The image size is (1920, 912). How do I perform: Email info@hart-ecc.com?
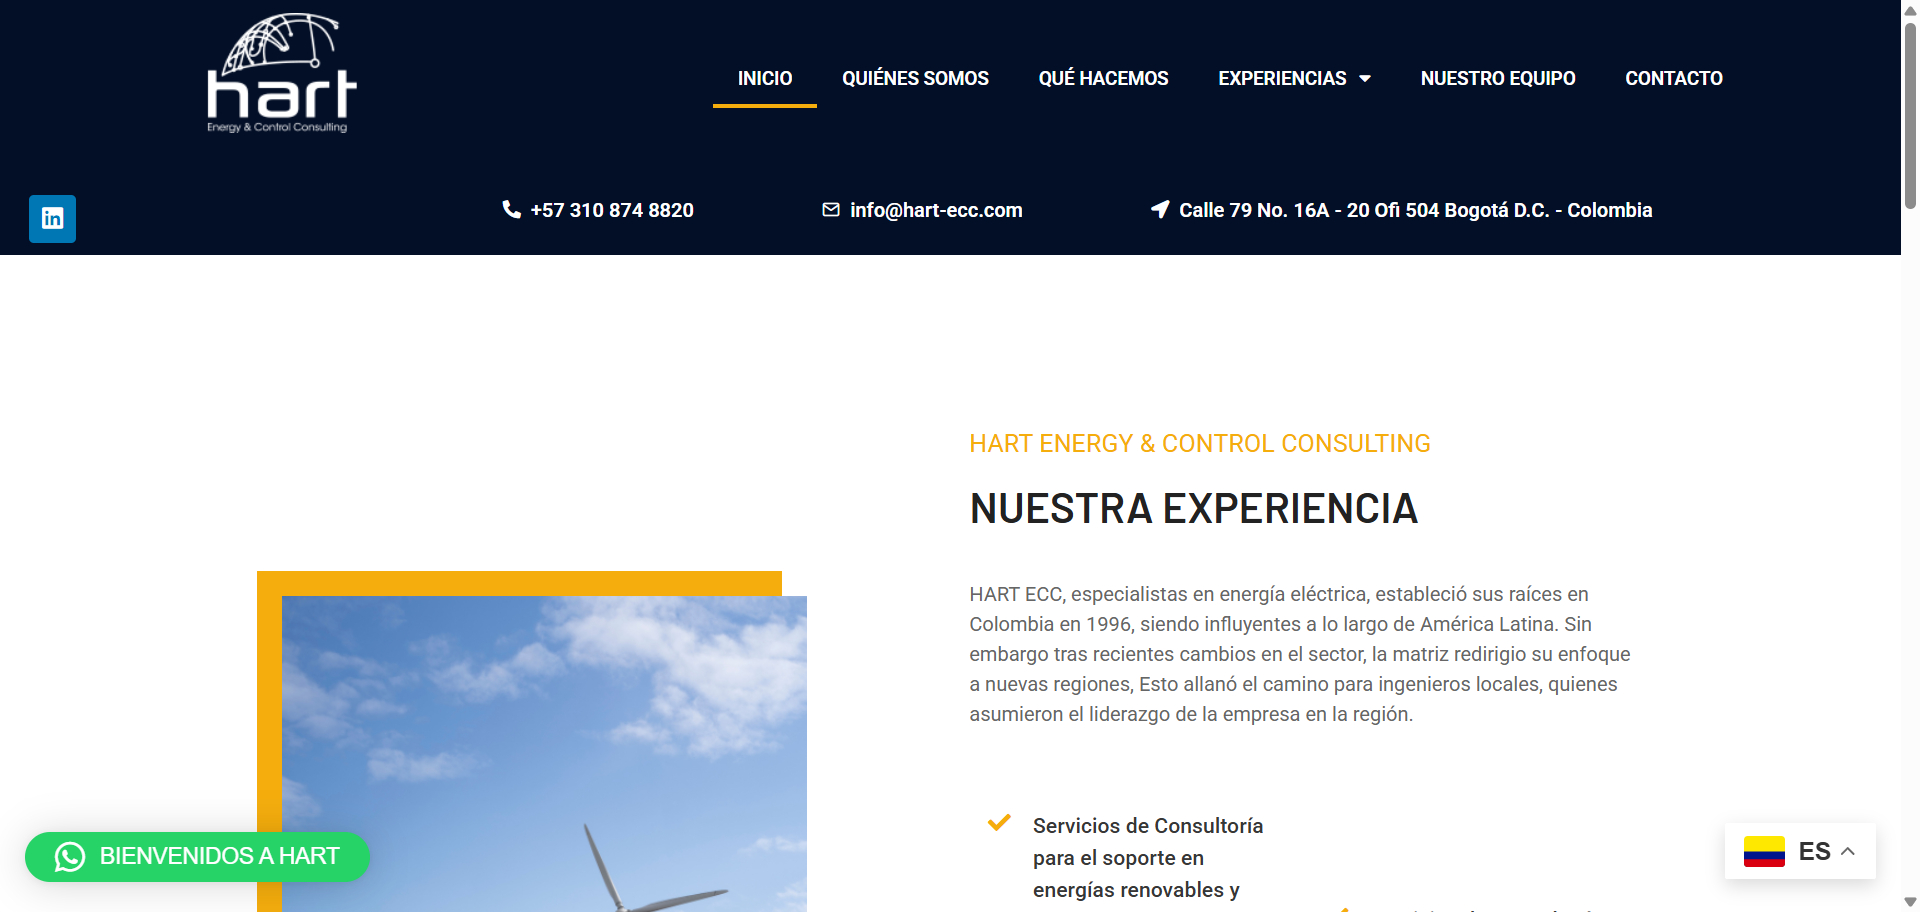(936, 210)
